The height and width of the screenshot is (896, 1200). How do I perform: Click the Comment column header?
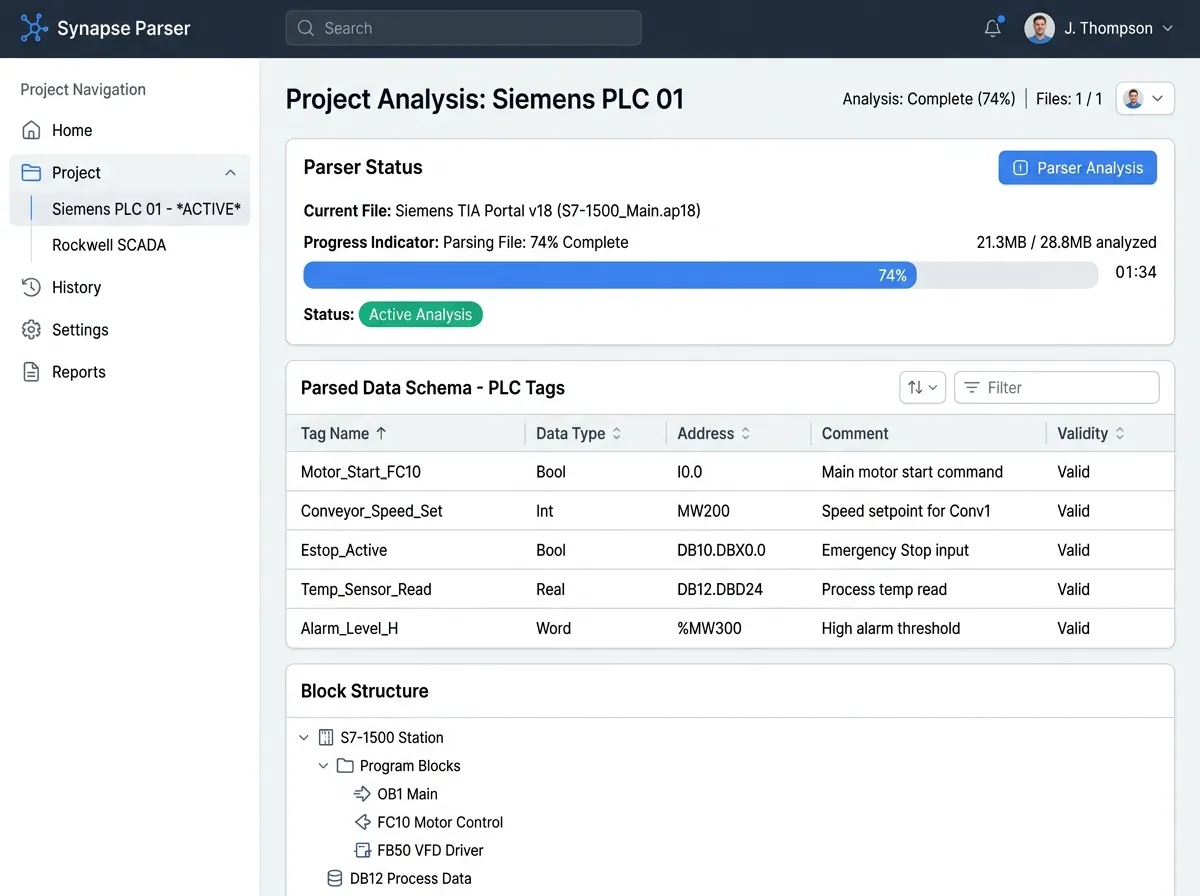click(x=855, y=433)
